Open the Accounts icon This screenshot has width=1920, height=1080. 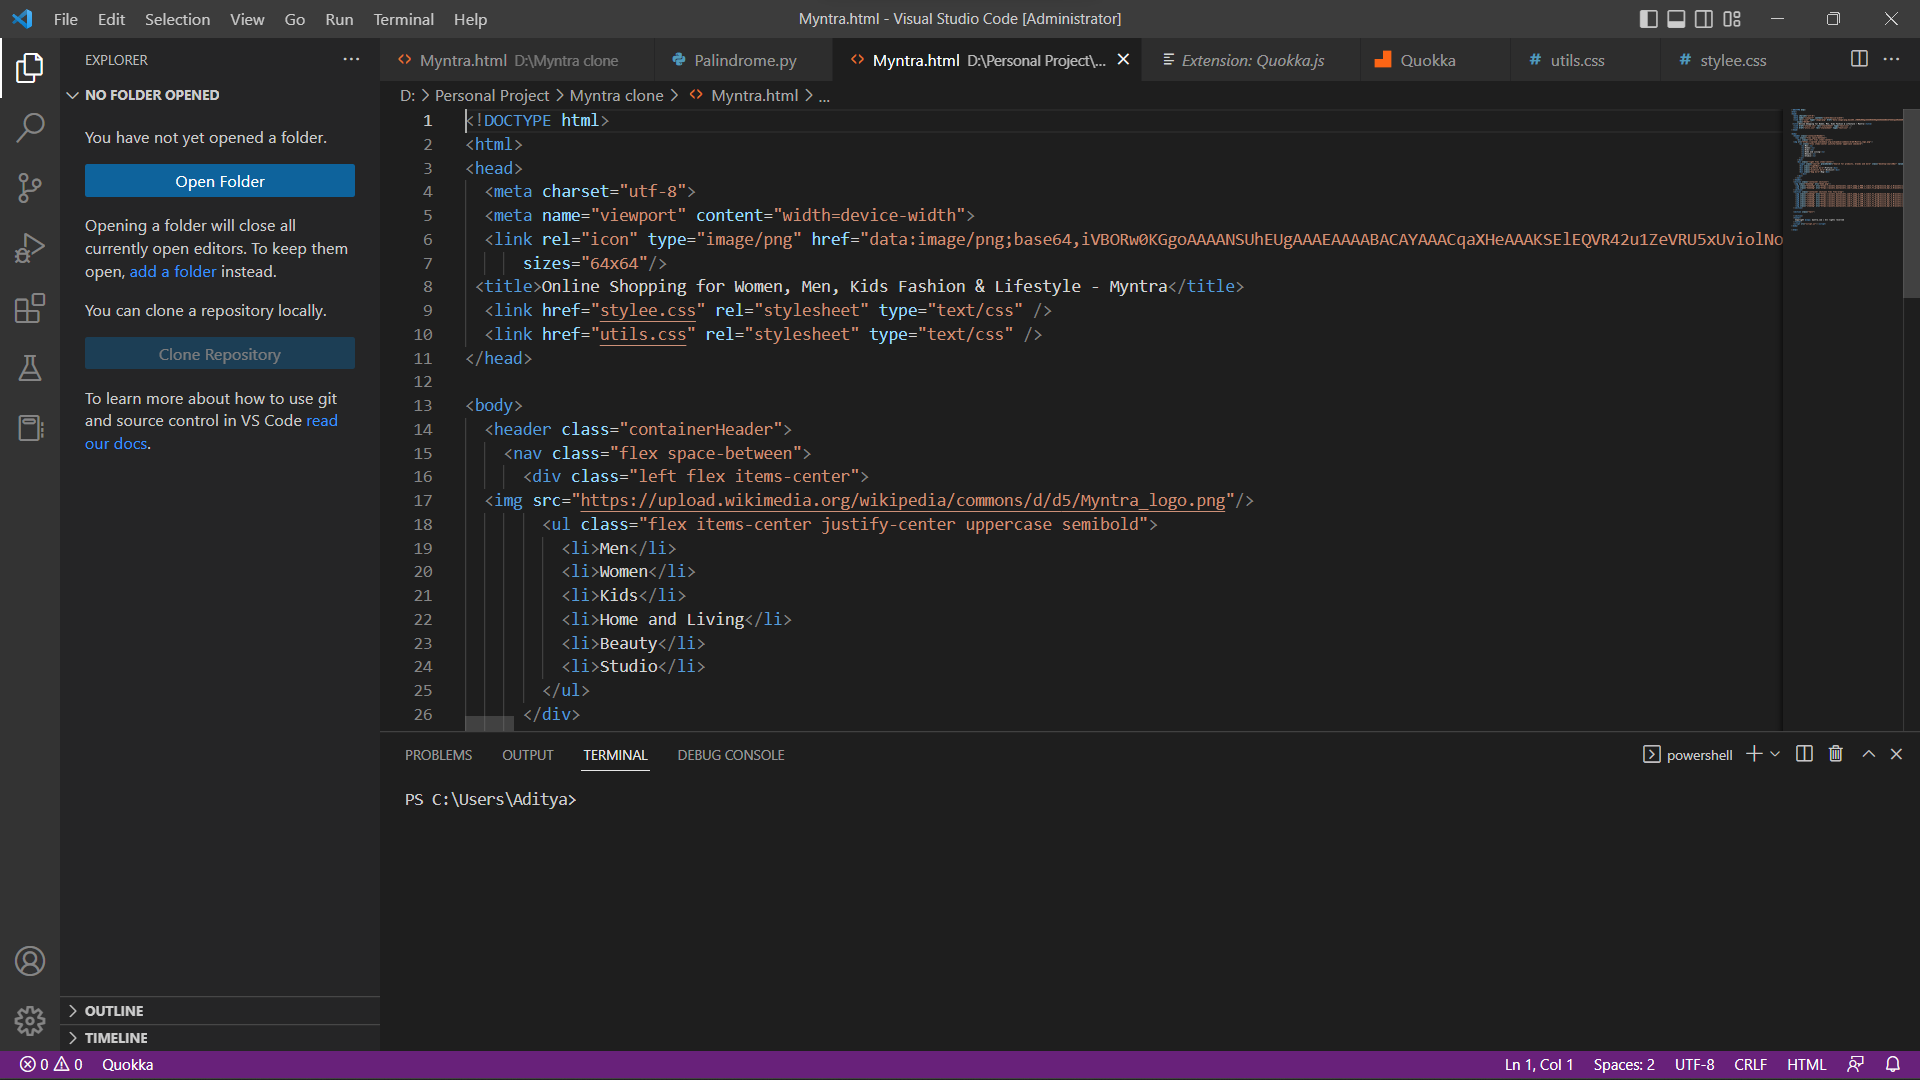[x=30, y=961]
